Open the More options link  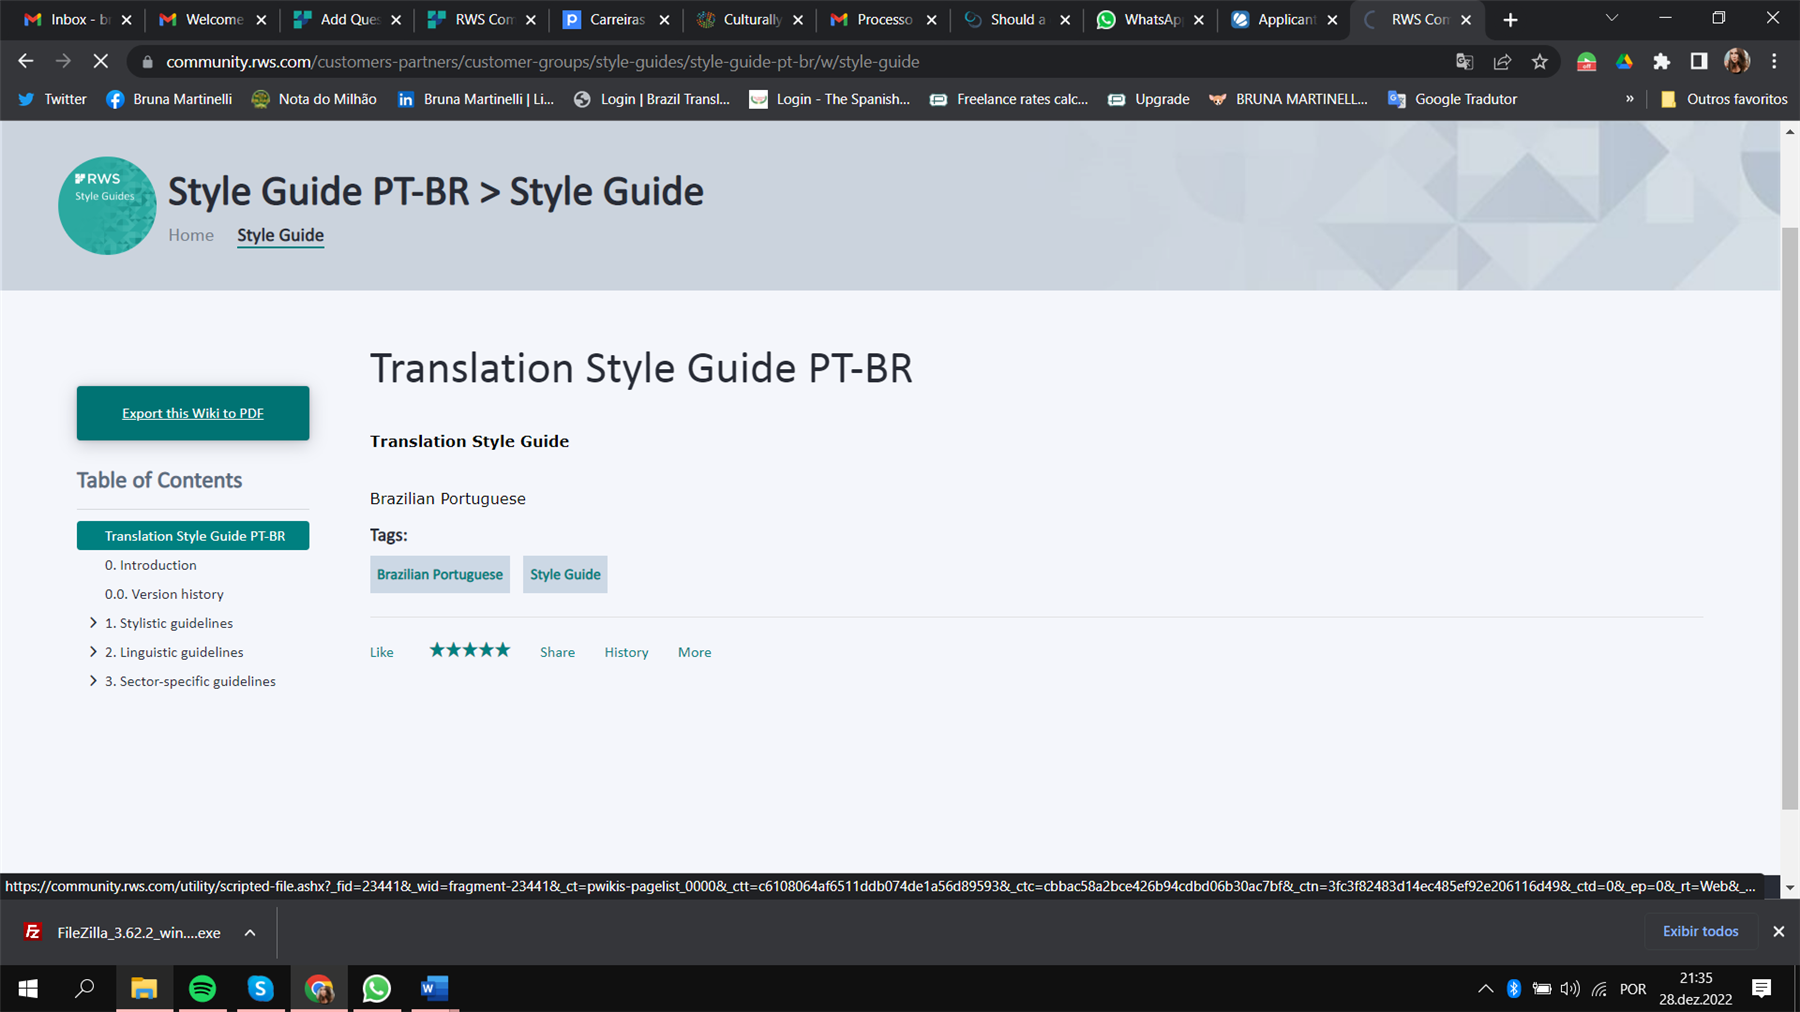click(x=695, y=652)
